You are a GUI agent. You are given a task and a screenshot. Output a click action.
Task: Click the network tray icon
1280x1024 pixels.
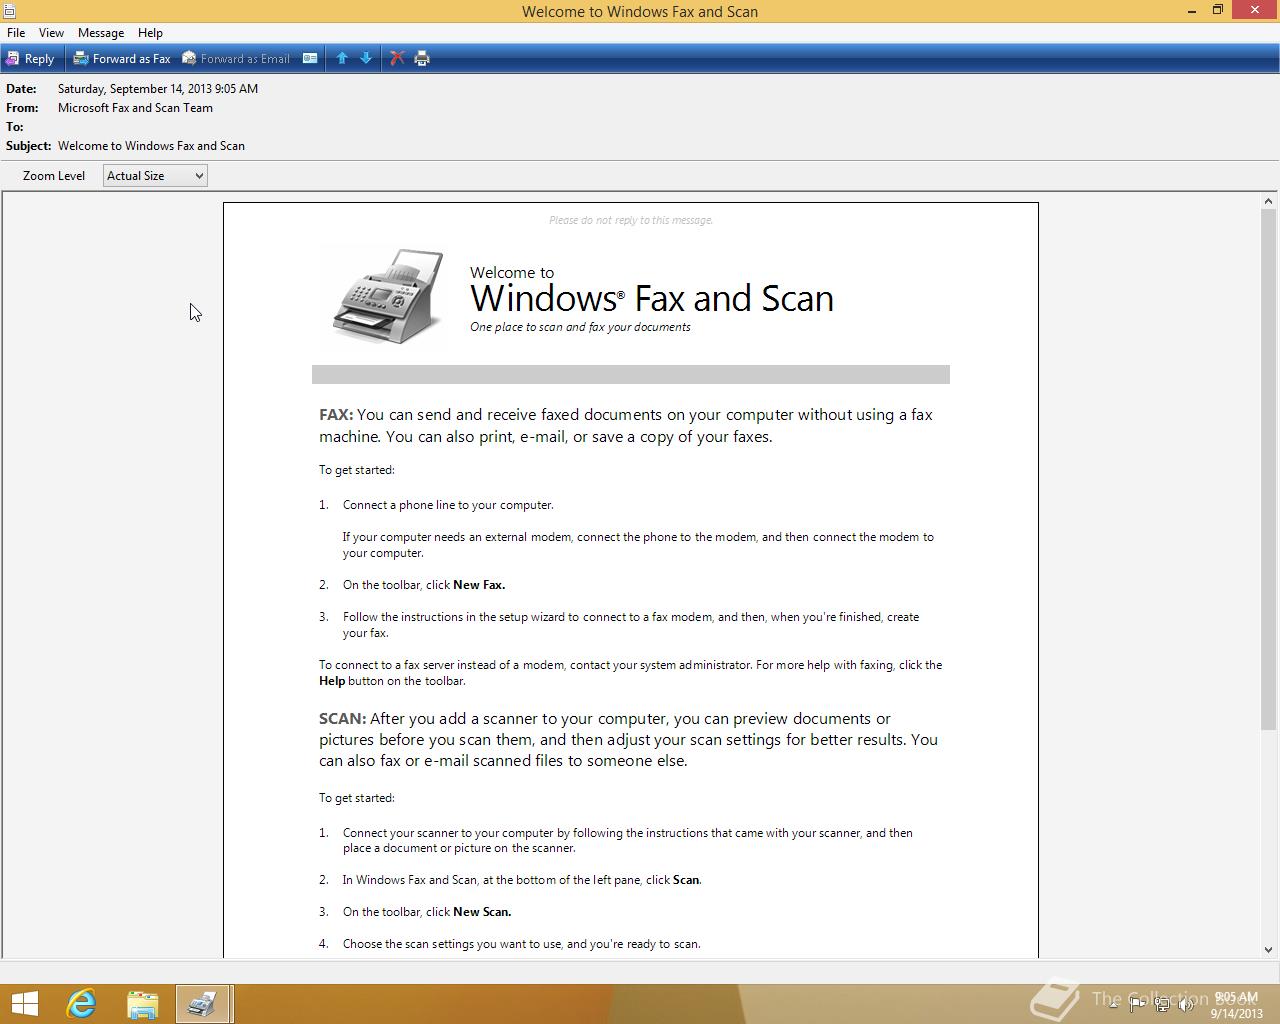coord(1162,1005)
